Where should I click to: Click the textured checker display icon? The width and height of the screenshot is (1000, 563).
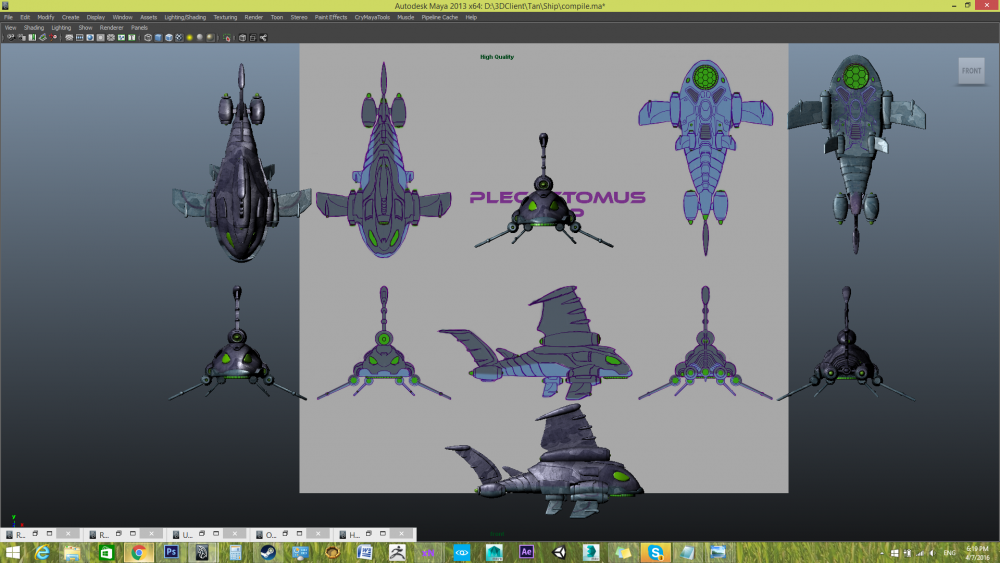point(179,38)
